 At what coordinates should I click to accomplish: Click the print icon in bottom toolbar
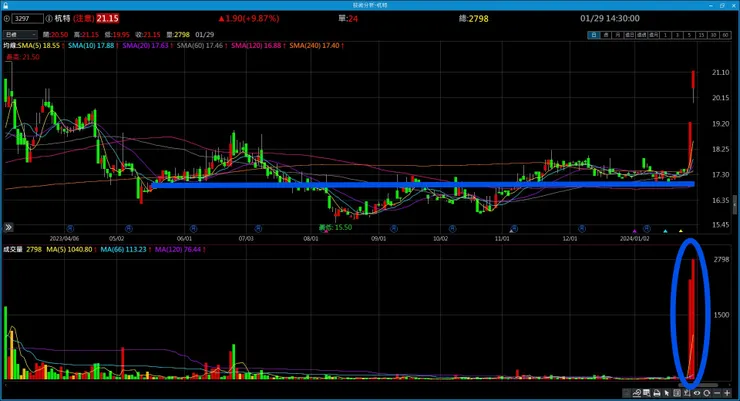tap(657, 393)
